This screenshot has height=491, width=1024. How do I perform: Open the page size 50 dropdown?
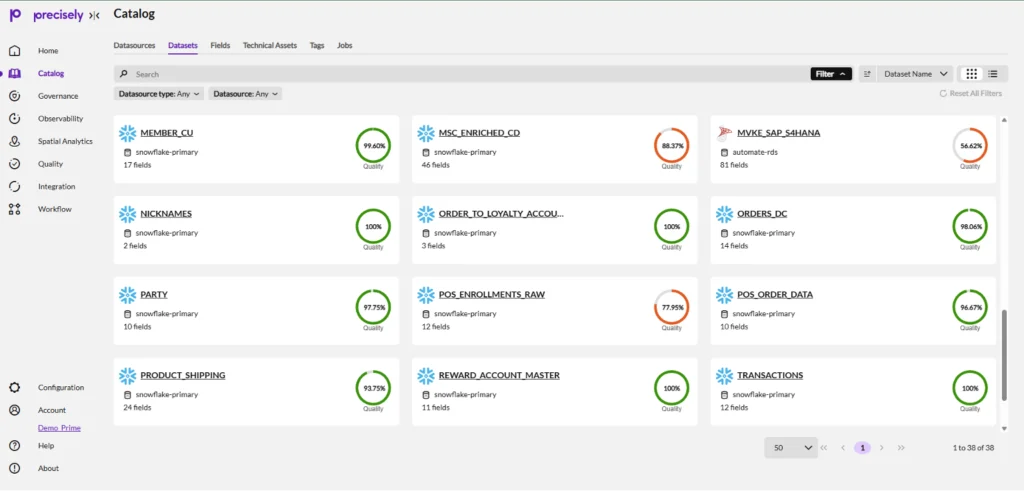[x=791, y=448]
